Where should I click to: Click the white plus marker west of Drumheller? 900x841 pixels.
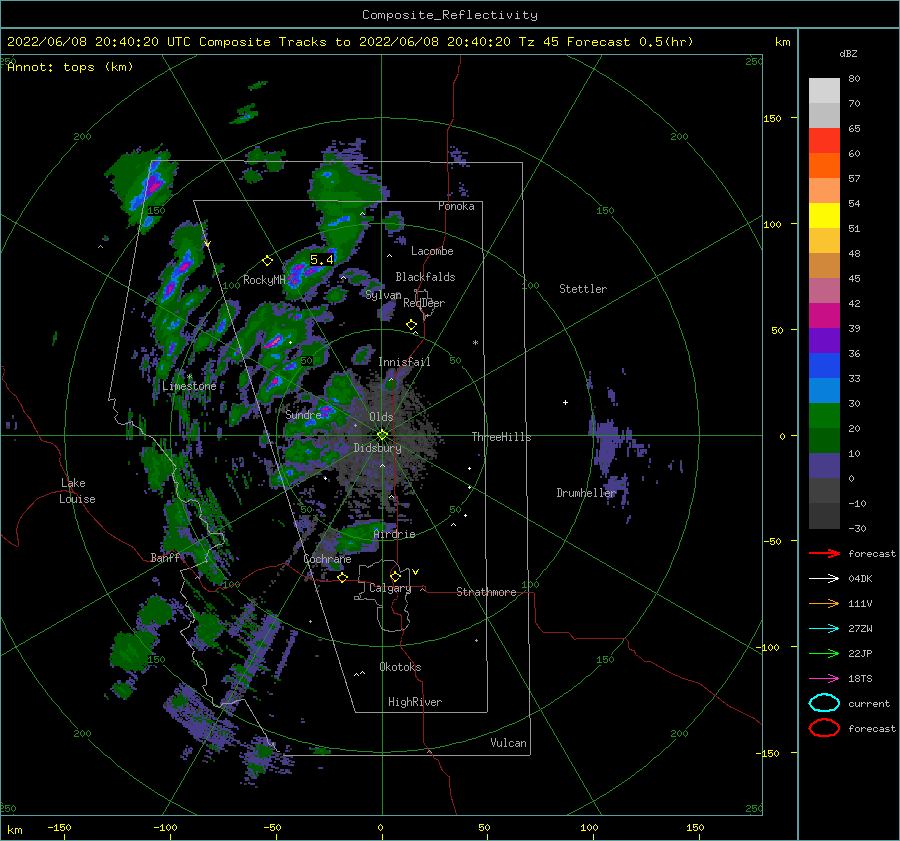[565, 402]
